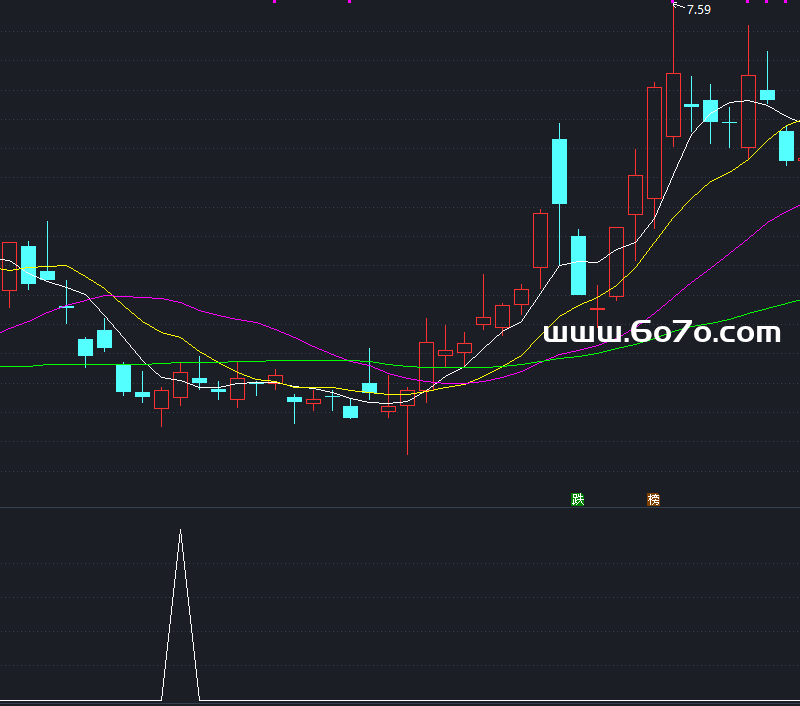The image size is (800, 706).
Task: Click the arrow pointing to the 7.59 high
Action: [x=677, y=7]
